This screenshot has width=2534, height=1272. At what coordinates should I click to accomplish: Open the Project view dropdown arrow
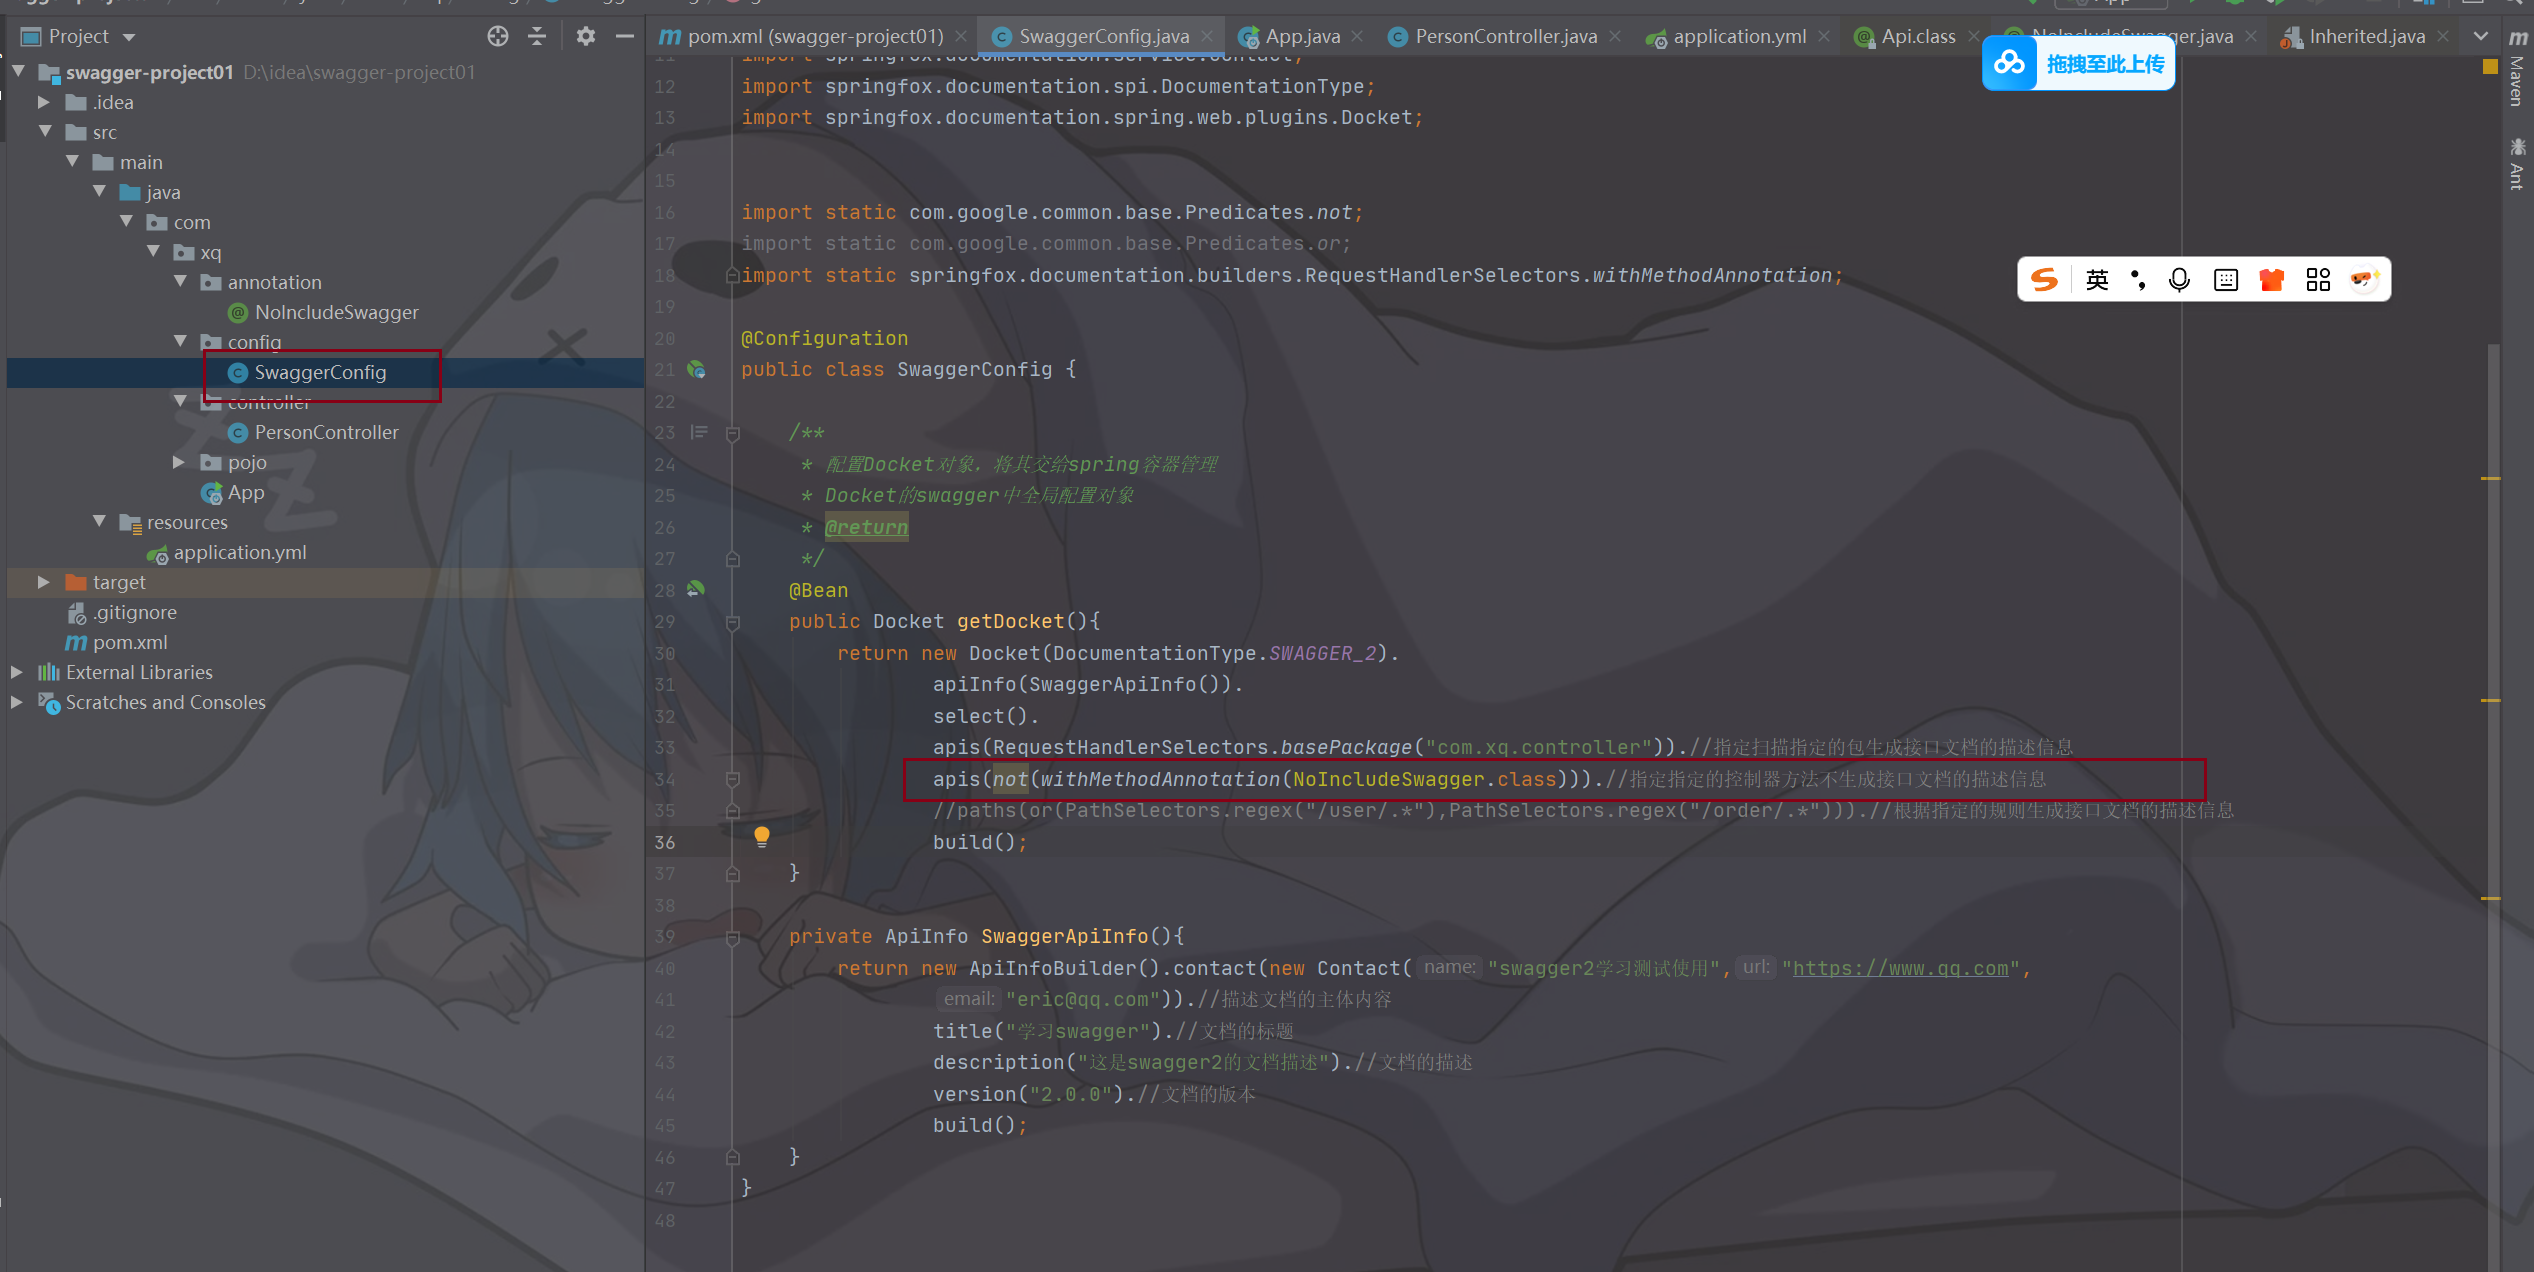coord(129,37)
